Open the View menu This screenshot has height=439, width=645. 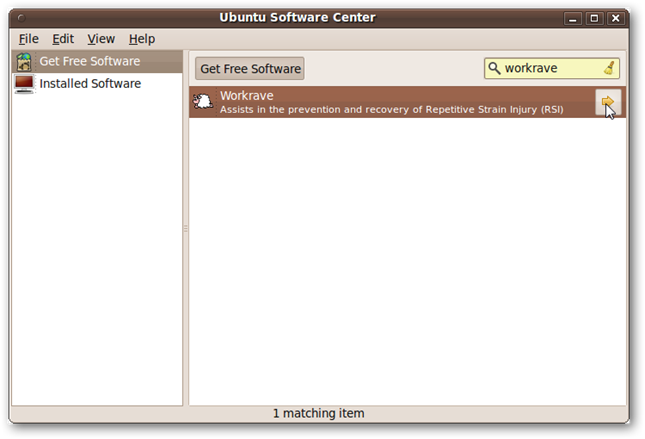click(101, 39)
